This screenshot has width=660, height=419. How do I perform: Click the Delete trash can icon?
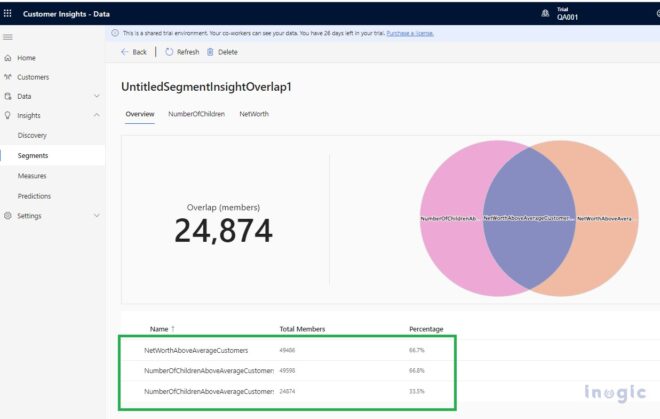210,52
